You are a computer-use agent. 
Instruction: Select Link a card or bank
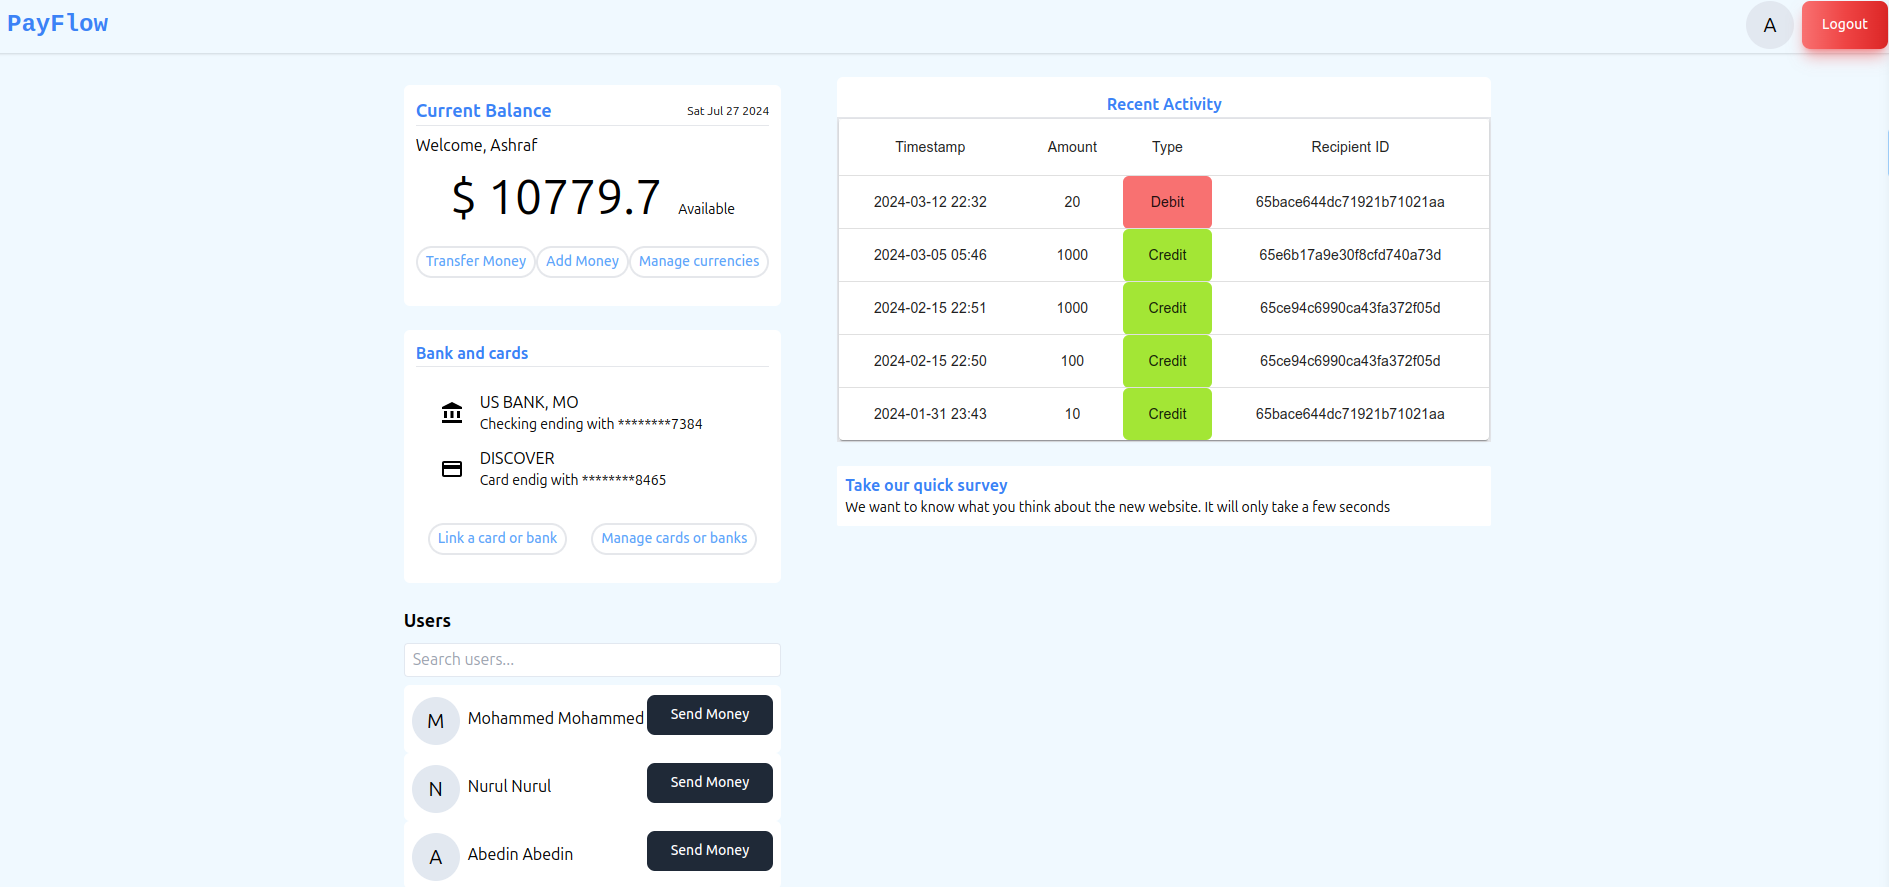point(497,538)
